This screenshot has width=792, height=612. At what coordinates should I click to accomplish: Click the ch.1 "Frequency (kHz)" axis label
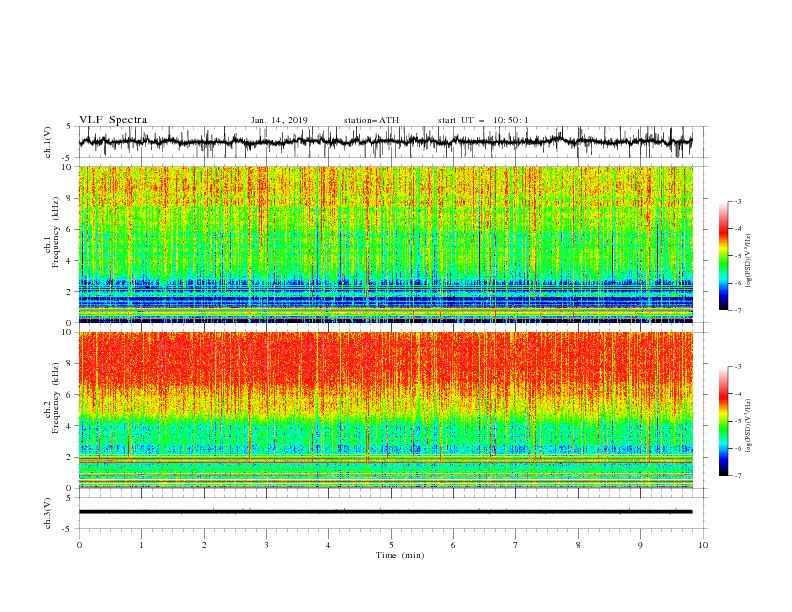tap(56, 232)
